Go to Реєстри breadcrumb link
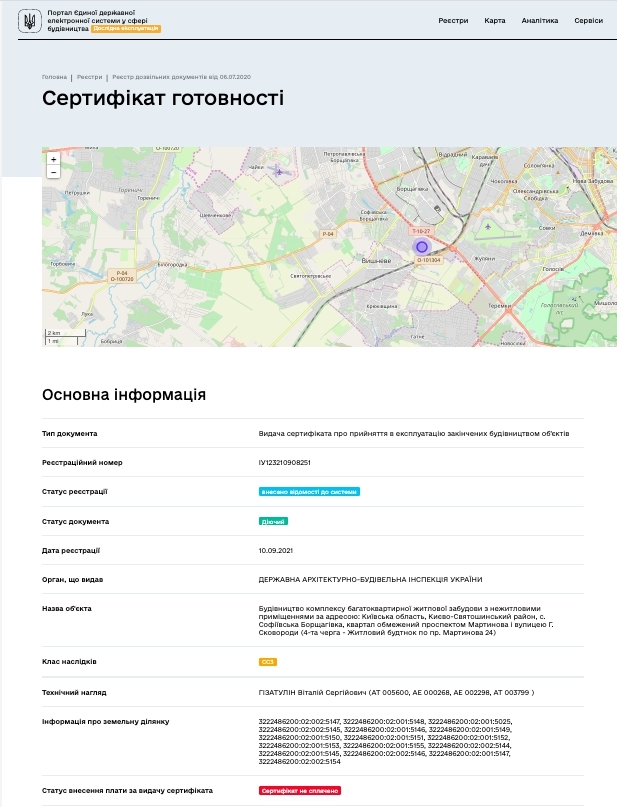 [x=90, y=77]
